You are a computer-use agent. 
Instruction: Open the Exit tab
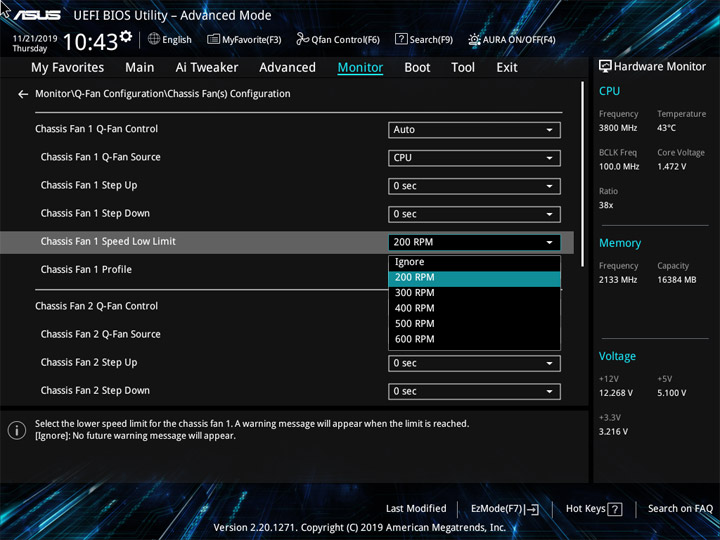coord(507,68)
